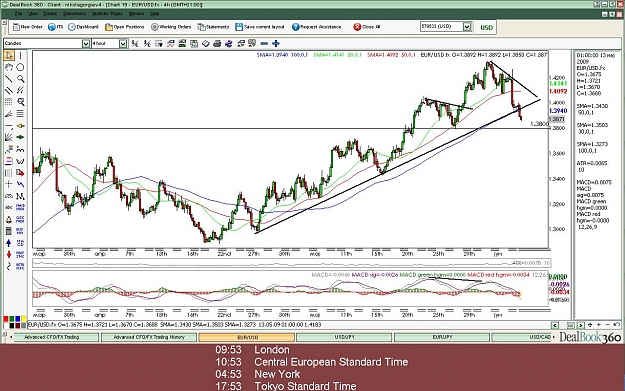View Working Orders

tap(171, 27)
